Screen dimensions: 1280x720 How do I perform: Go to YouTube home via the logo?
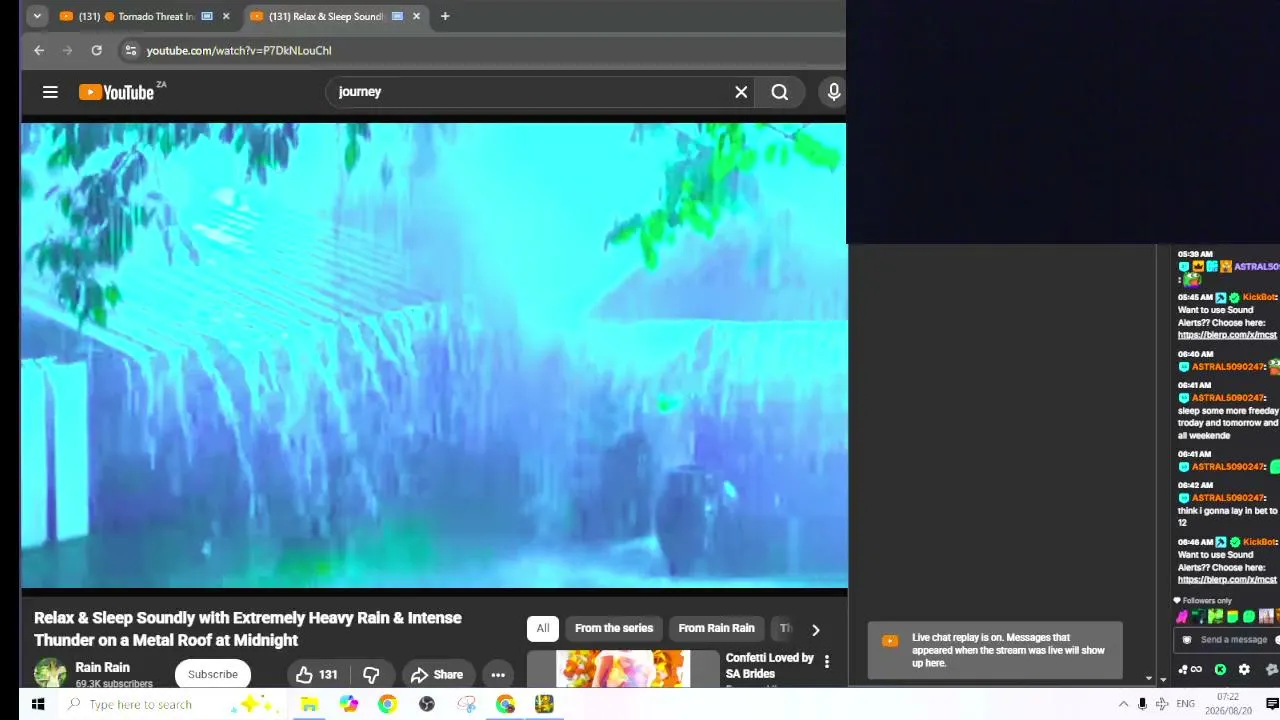[x=117, y=92]
